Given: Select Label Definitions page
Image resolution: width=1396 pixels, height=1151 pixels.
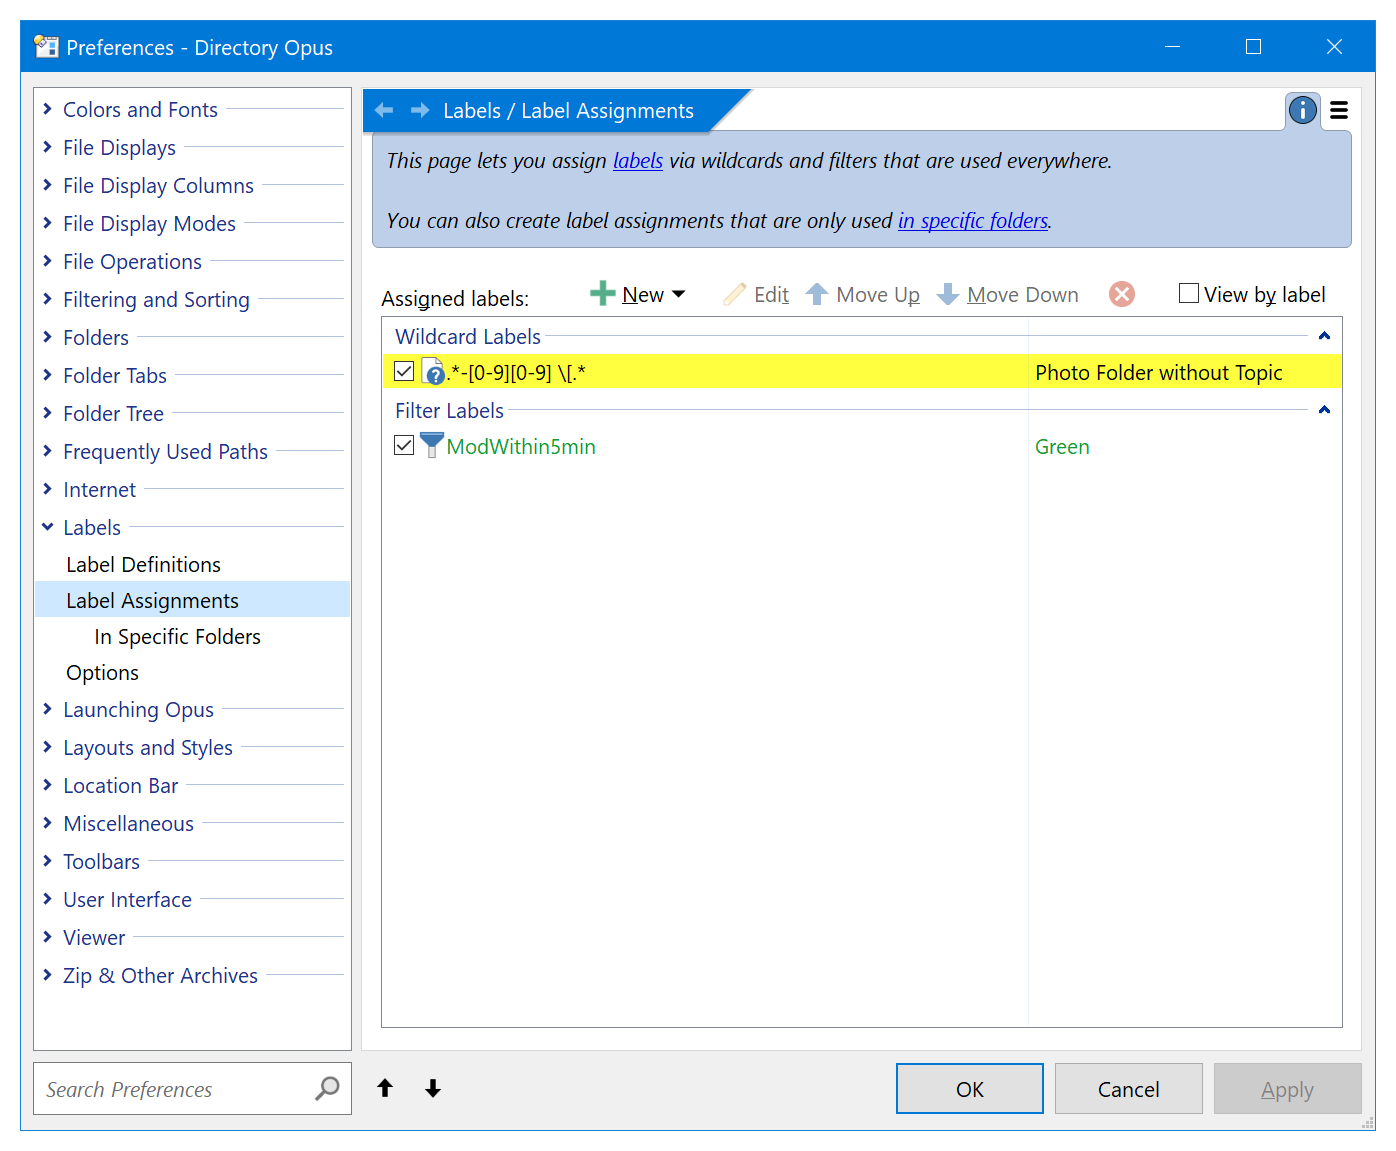Looking at the screenshot, I should 143,564.
